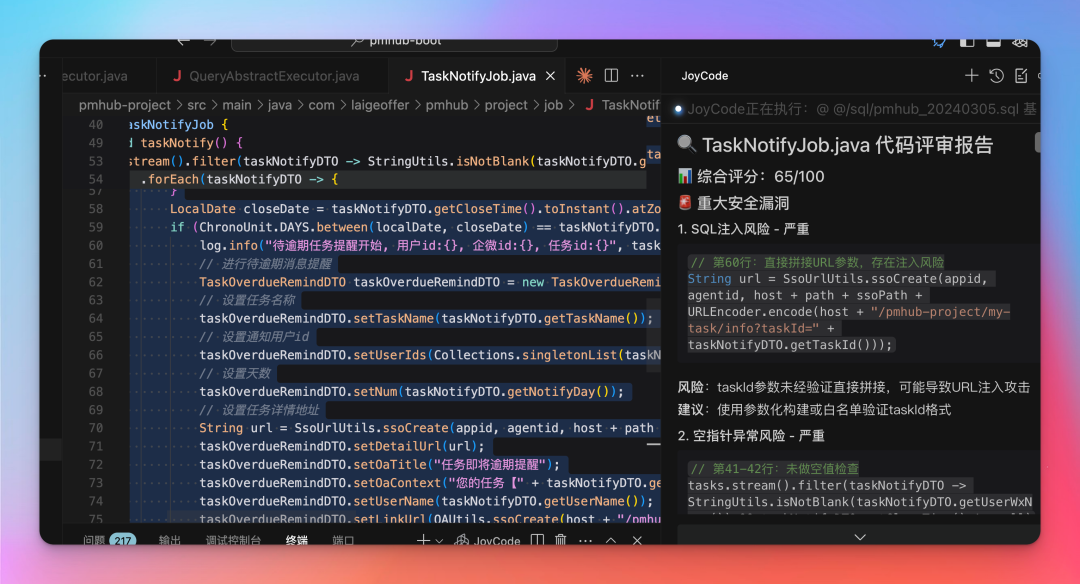1080x584 pixels.
Task: Maximize bottom panel with up chevron
Action: 611,541
